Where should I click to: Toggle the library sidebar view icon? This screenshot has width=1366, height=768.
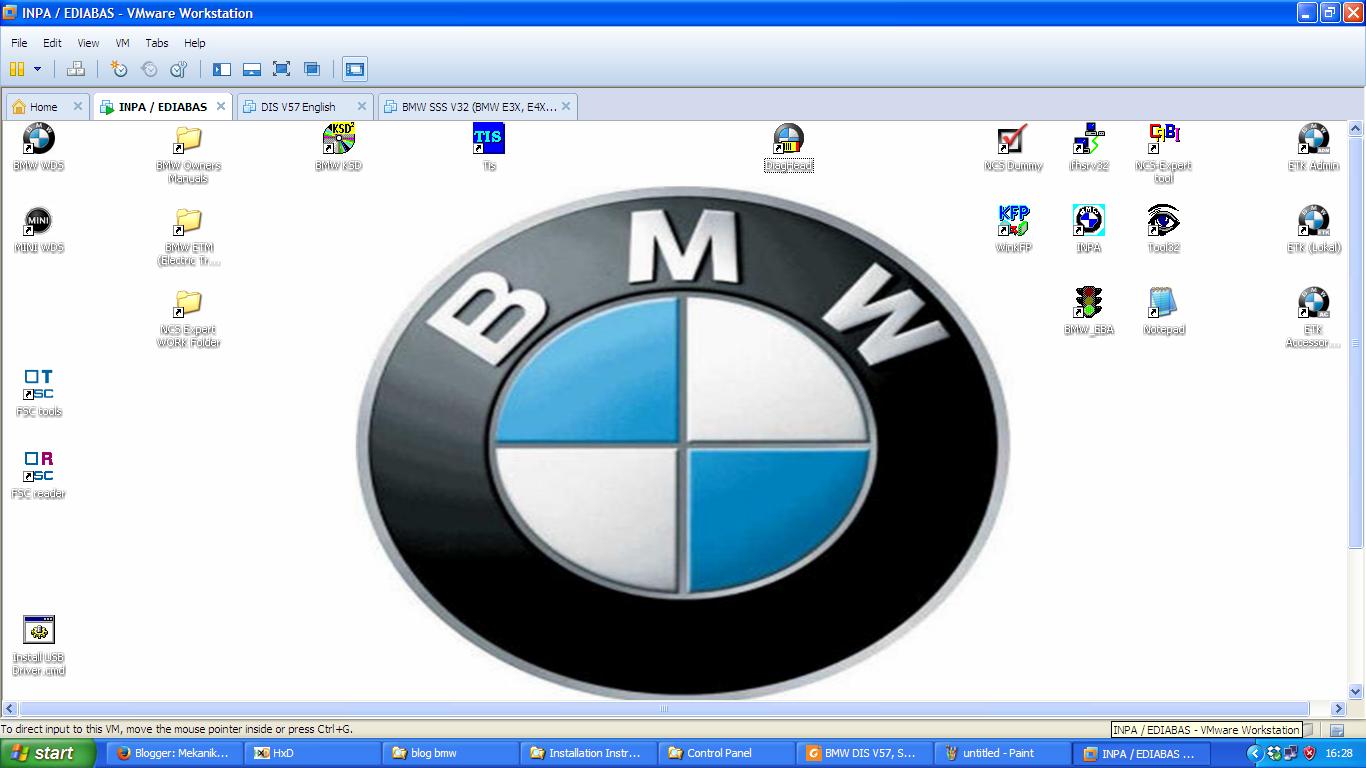[222, 69]
